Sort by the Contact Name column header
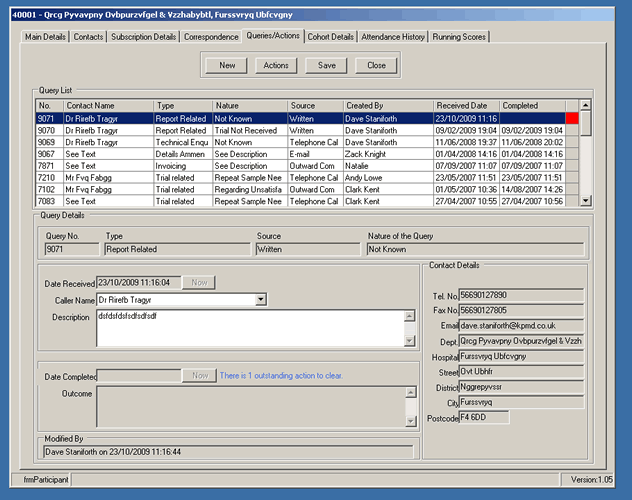 pyautogui.click(x=108, y=106)
